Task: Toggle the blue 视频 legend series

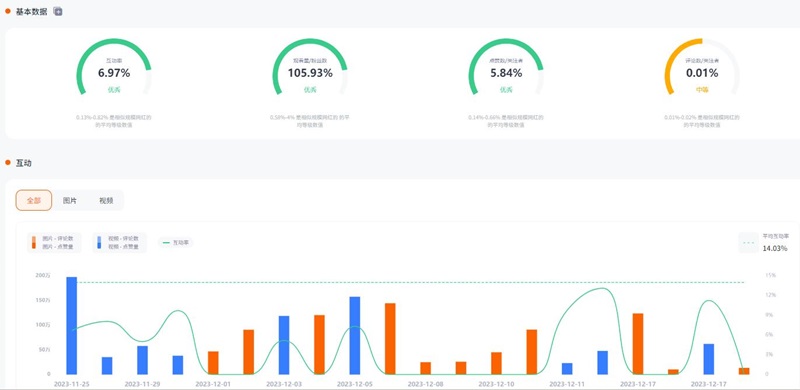Action: [119, 242]
